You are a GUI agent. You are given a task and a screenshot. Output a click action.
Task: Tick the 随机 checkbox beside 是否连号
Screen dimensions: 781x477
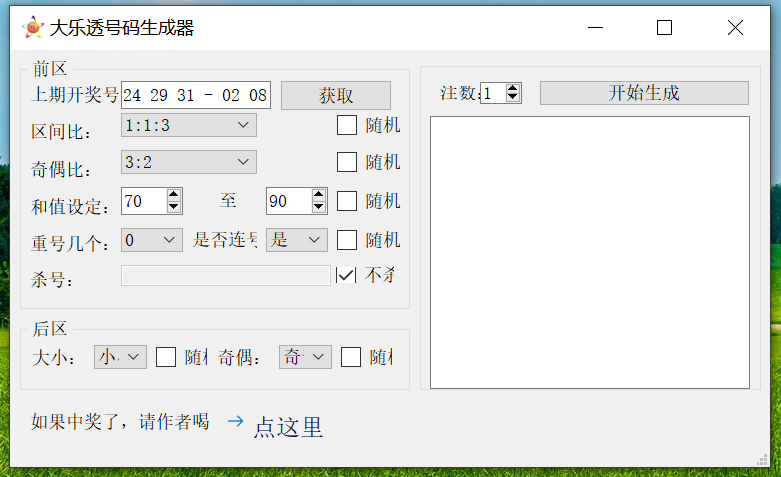(347, 240)
